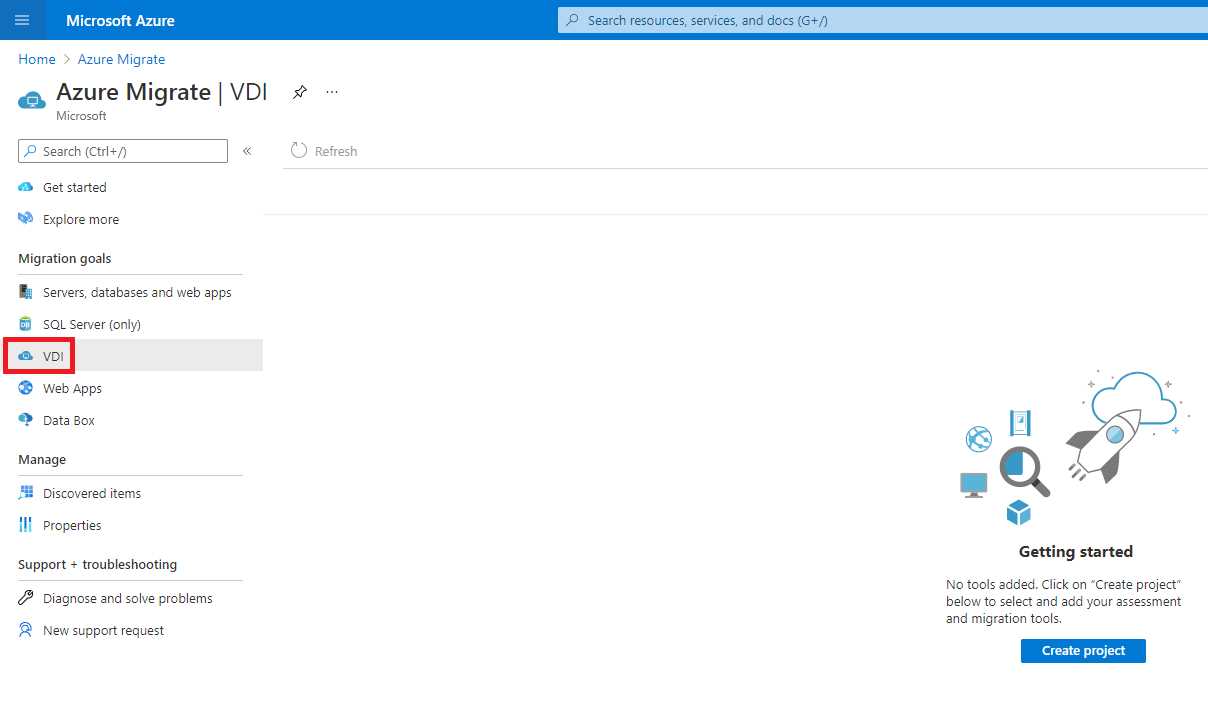Open Diagnose and solve problems
The height and width of the screenshot is (724, 1208).
[128, 598]
